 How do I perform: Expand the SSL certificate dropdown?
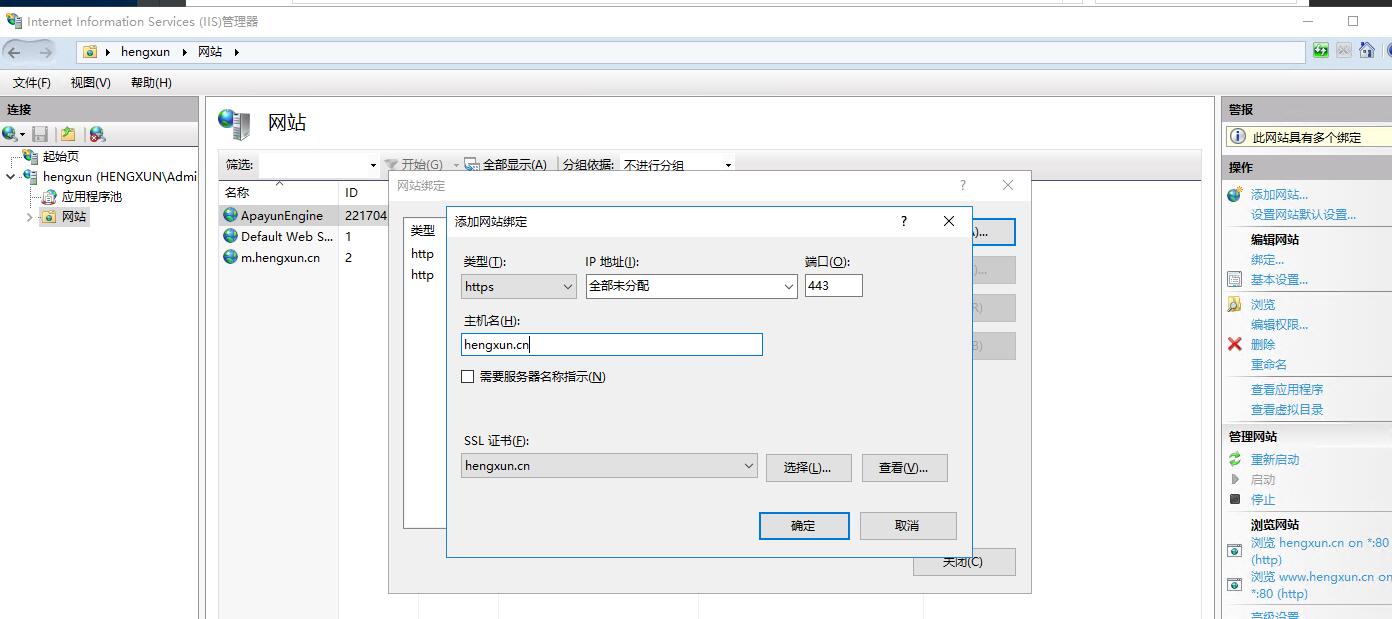click(608, 466)
